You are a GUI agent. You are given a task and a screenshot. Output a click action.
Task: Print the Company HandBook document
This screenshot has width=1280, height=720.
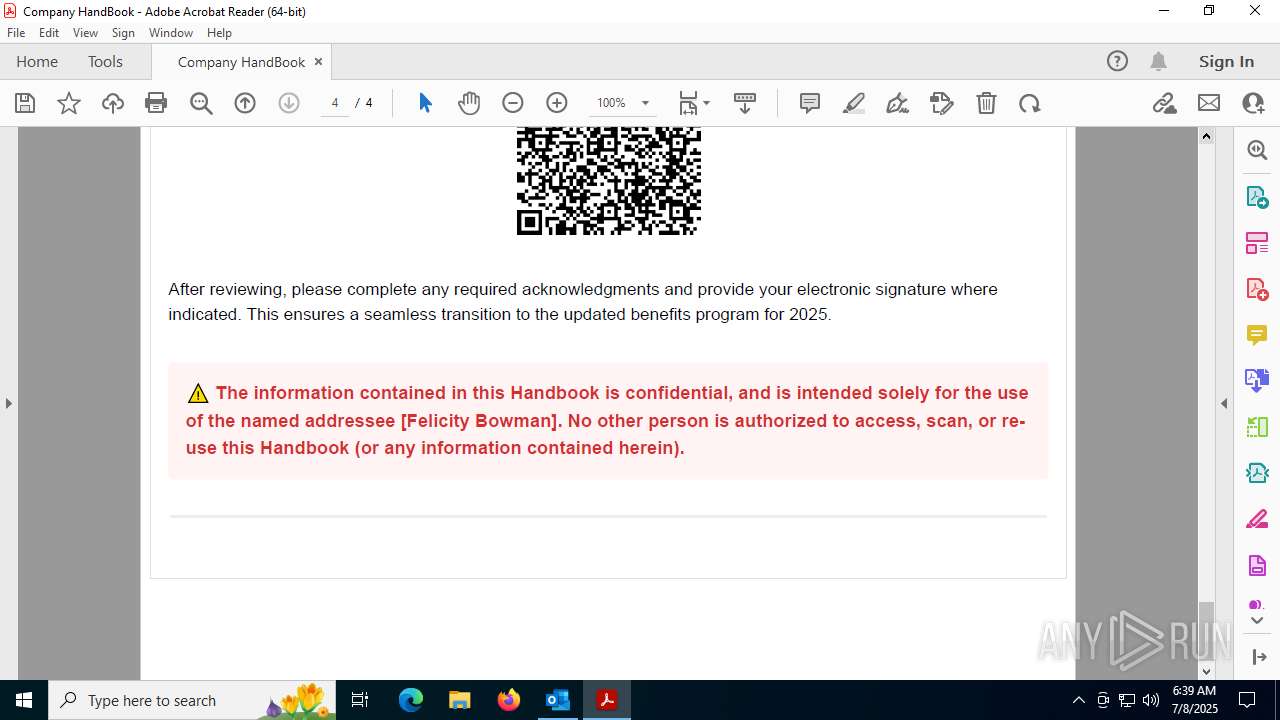[x=156, y=103]
